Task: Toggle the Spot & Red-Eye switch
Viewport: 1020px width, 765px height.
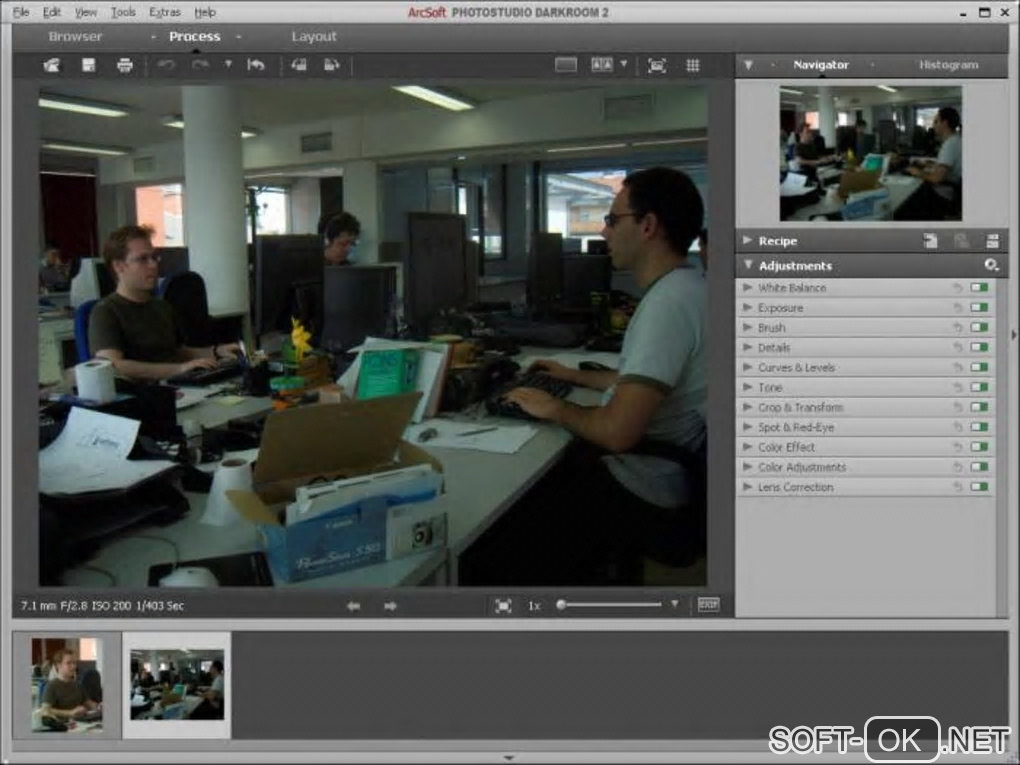Action: 979,427
